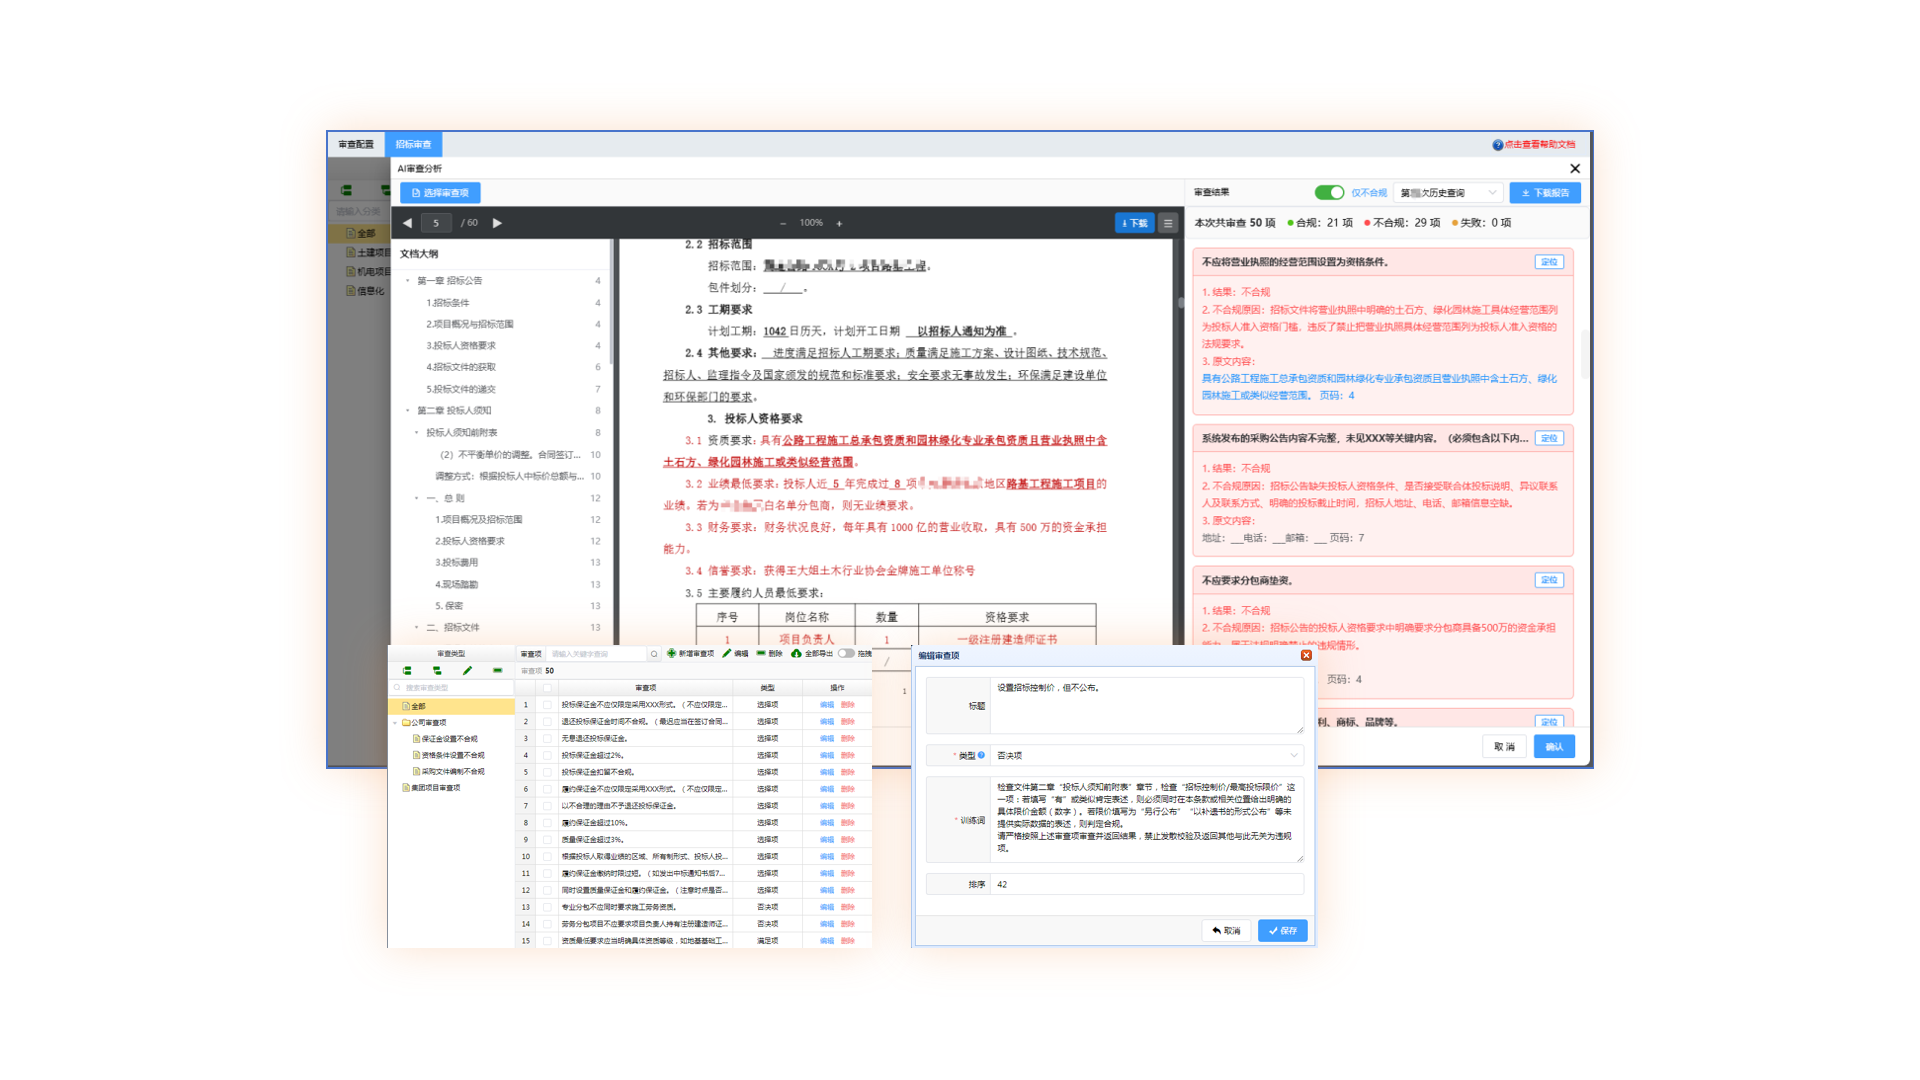Collapse the 公司审查项 tree folder
1920x1080 pixels.
tap(396, 722)
